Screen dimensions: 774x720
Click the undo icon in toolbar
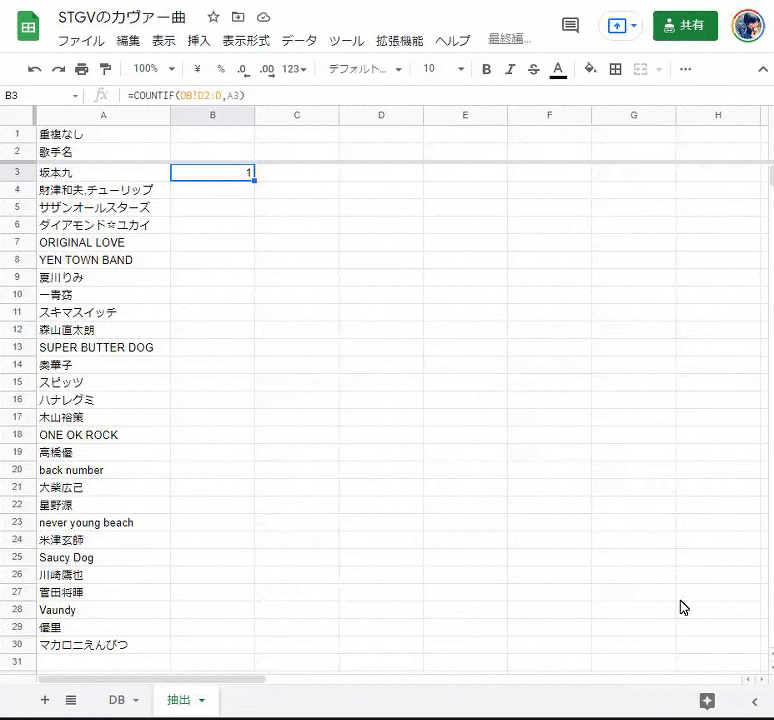[x=35, y=69]
